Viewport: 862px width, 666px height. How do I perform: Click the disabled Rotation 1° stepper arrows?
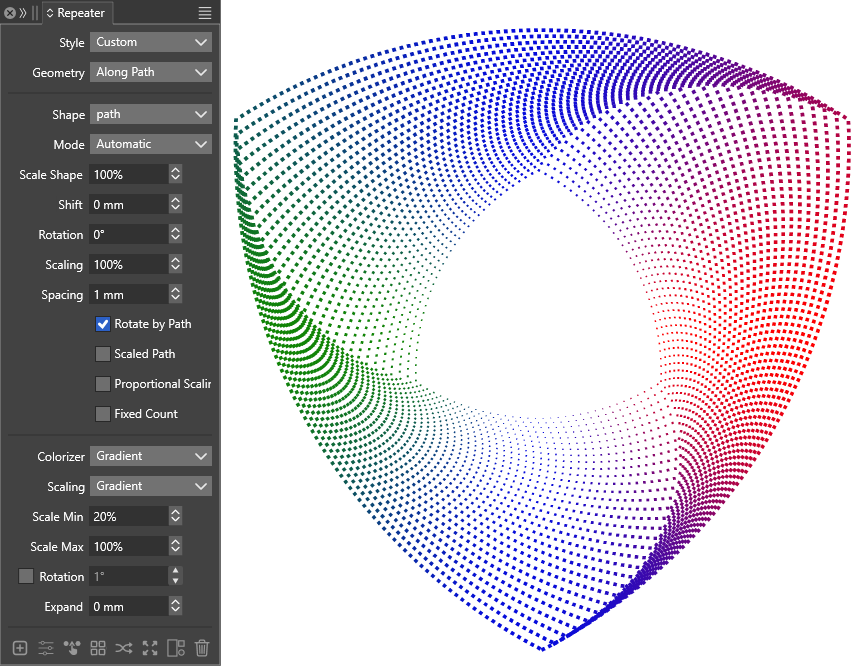(175, 576)
